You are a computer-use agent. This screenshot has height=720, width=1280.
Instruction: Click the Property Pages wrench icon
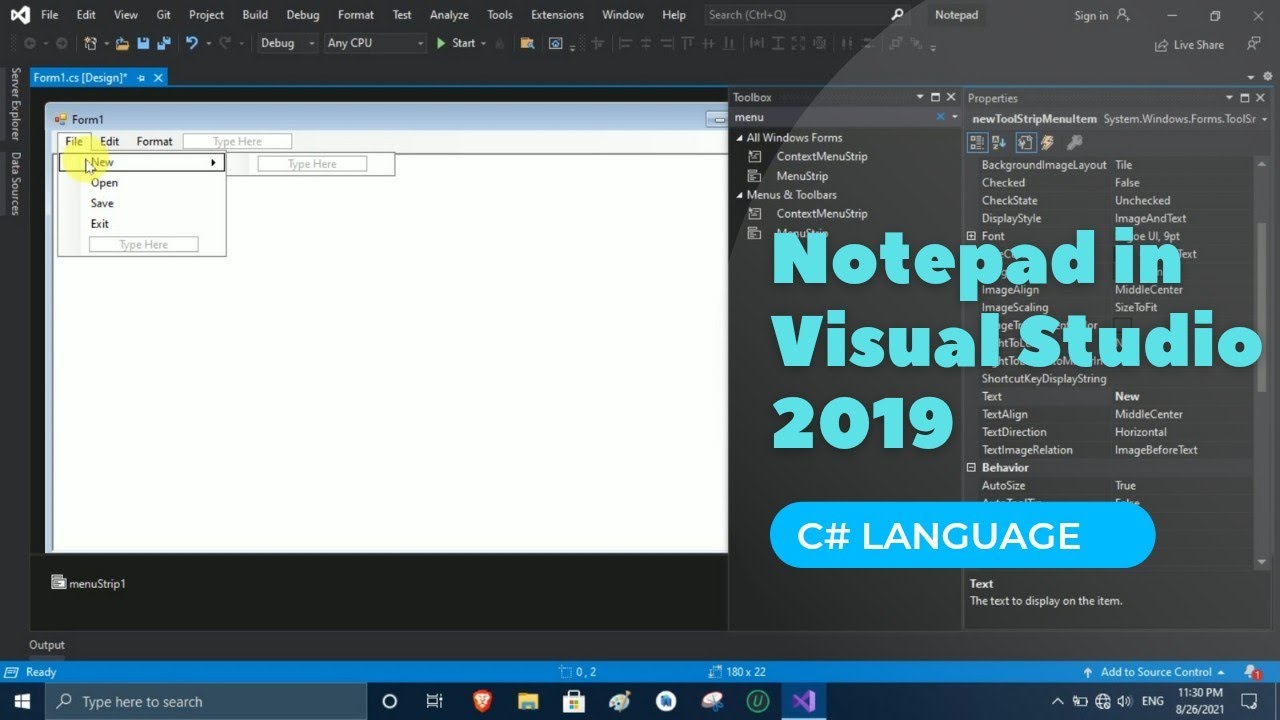point(1074,143)
